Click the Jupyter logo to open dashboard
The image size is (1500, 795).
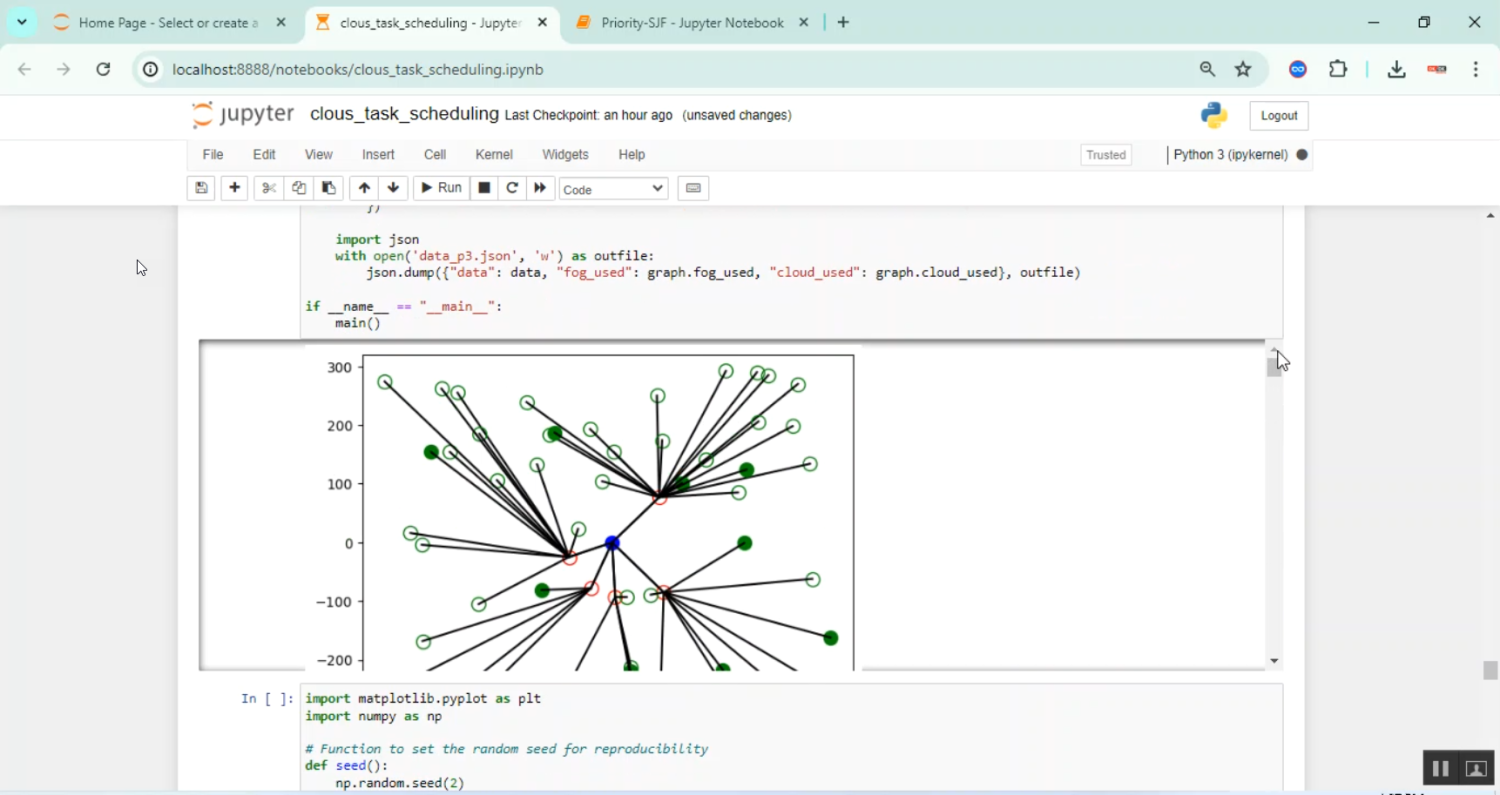pyautogui.click(x=242, y=114)
